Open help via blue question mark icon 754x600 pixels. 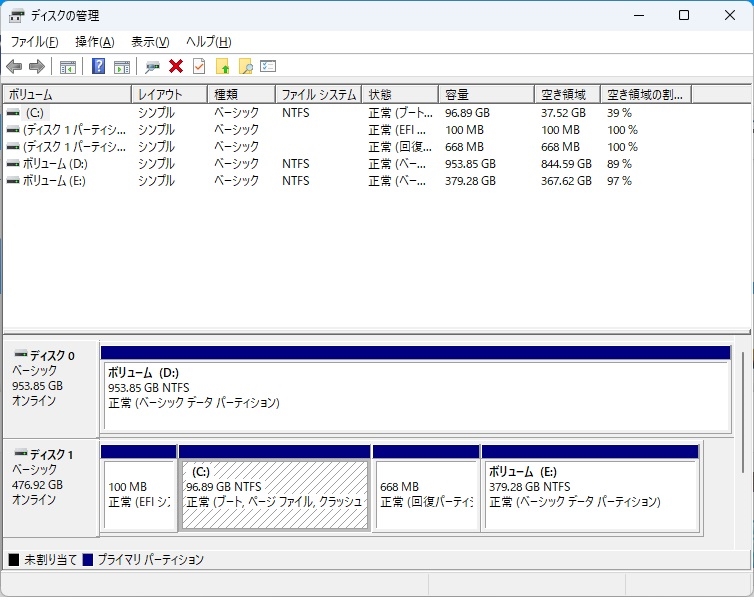(99, 67)
